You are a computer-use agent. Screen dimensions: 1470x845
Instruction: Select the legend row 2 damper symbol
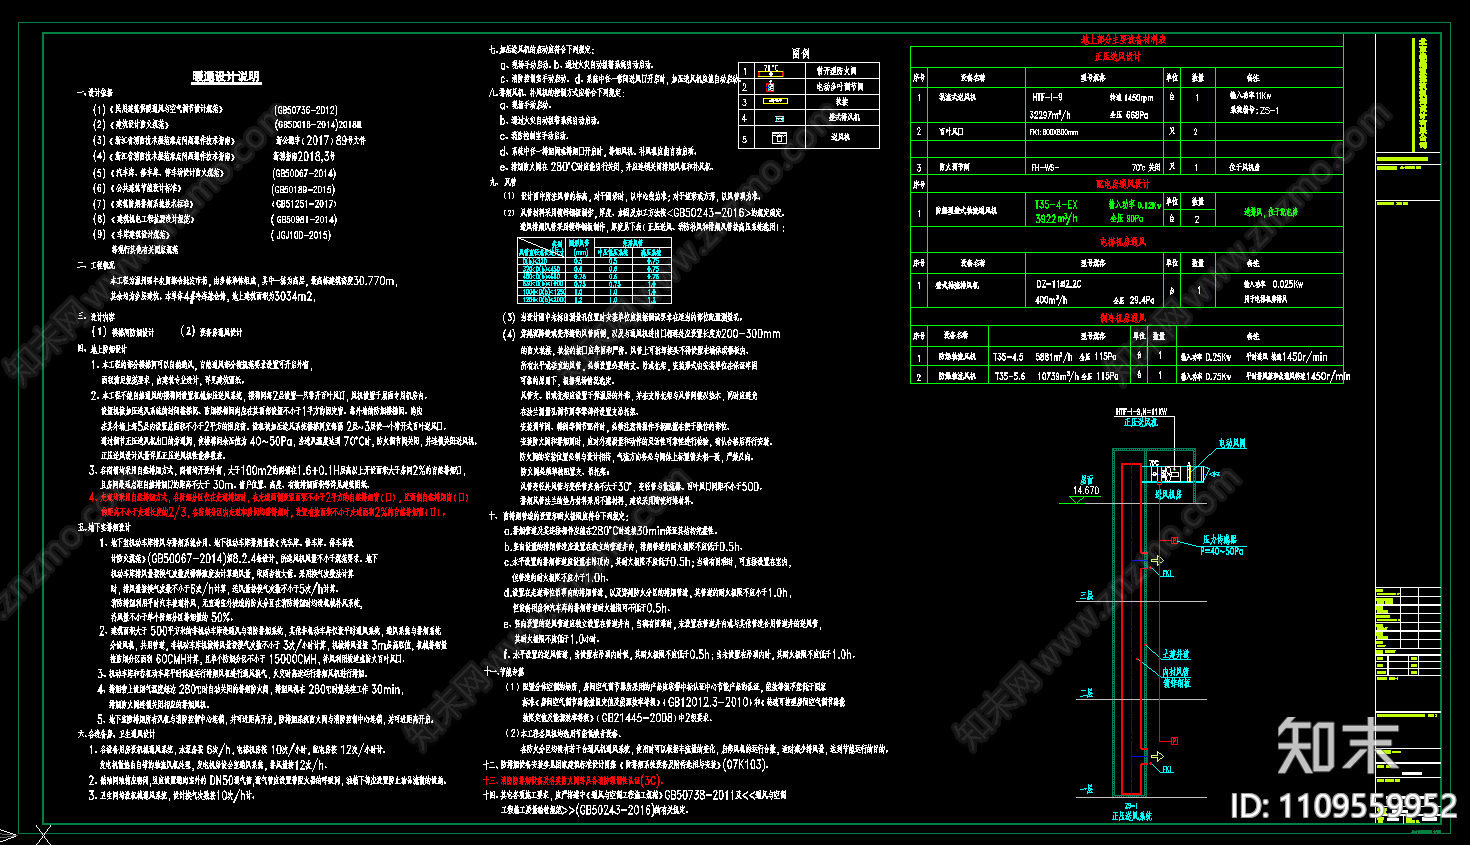pyautogui.click(x=771, y=86)
